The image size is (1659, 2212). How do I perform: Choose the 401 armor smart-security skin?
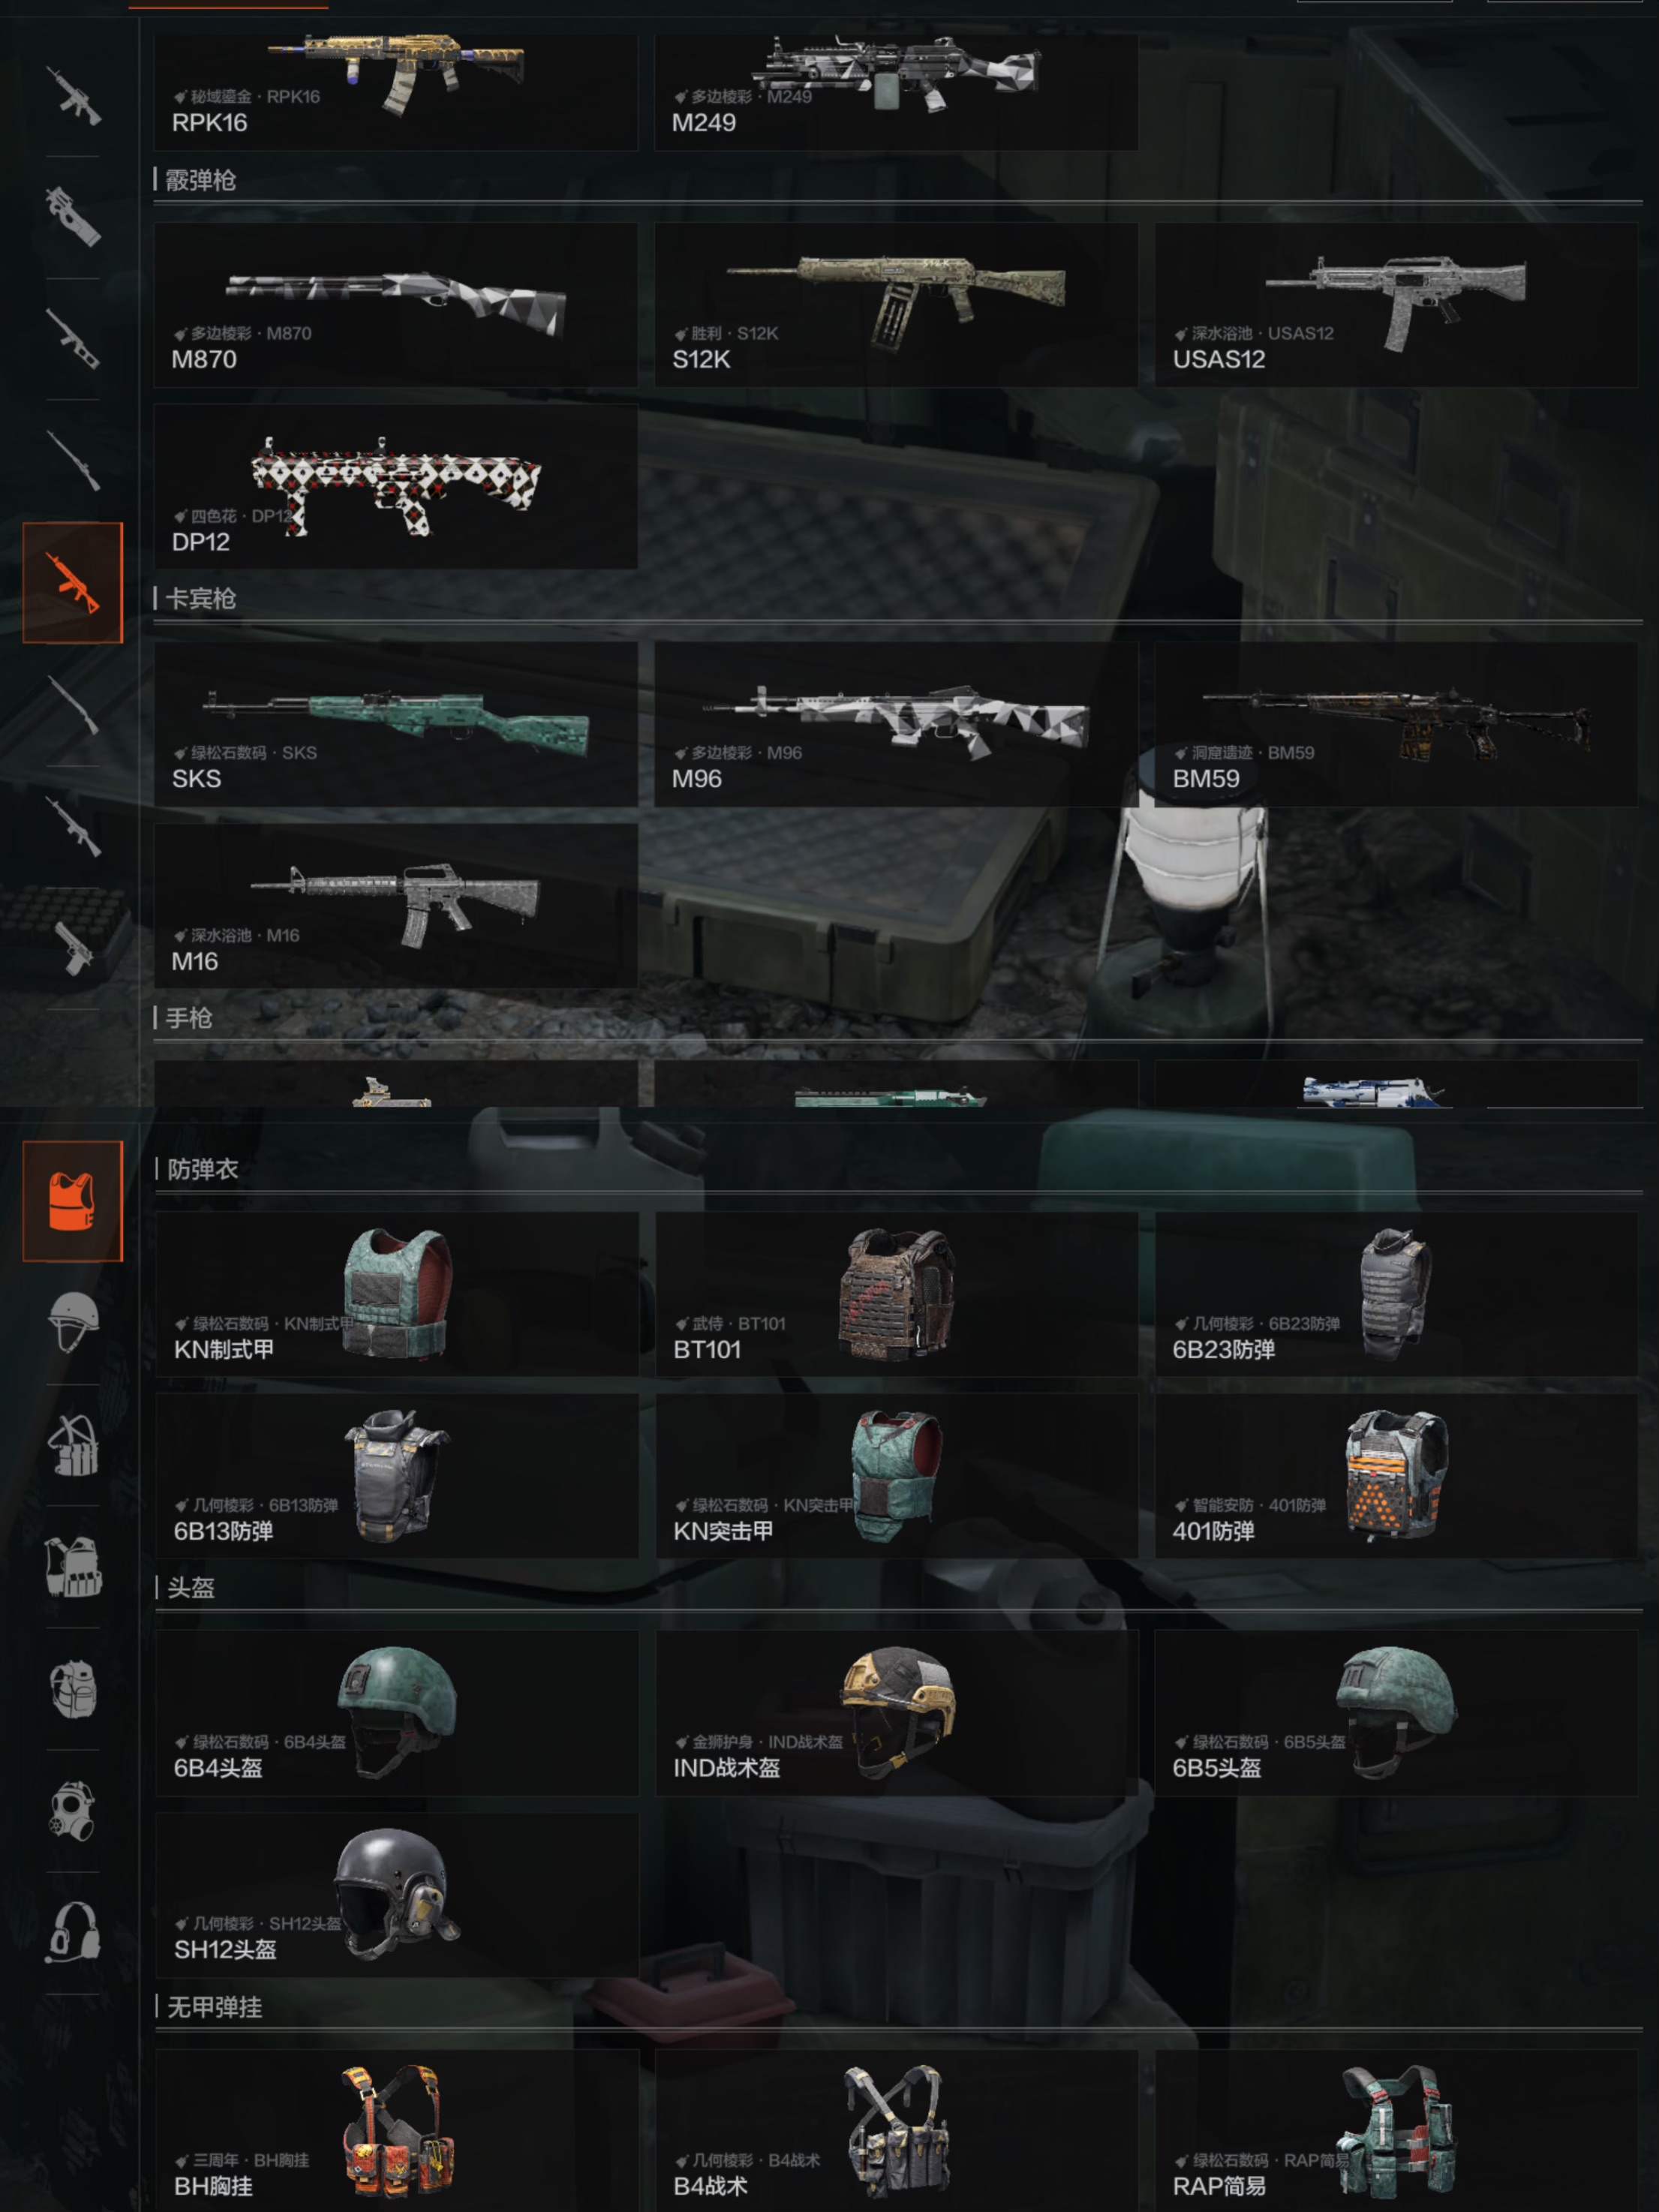click(x=1397, y=1476)
